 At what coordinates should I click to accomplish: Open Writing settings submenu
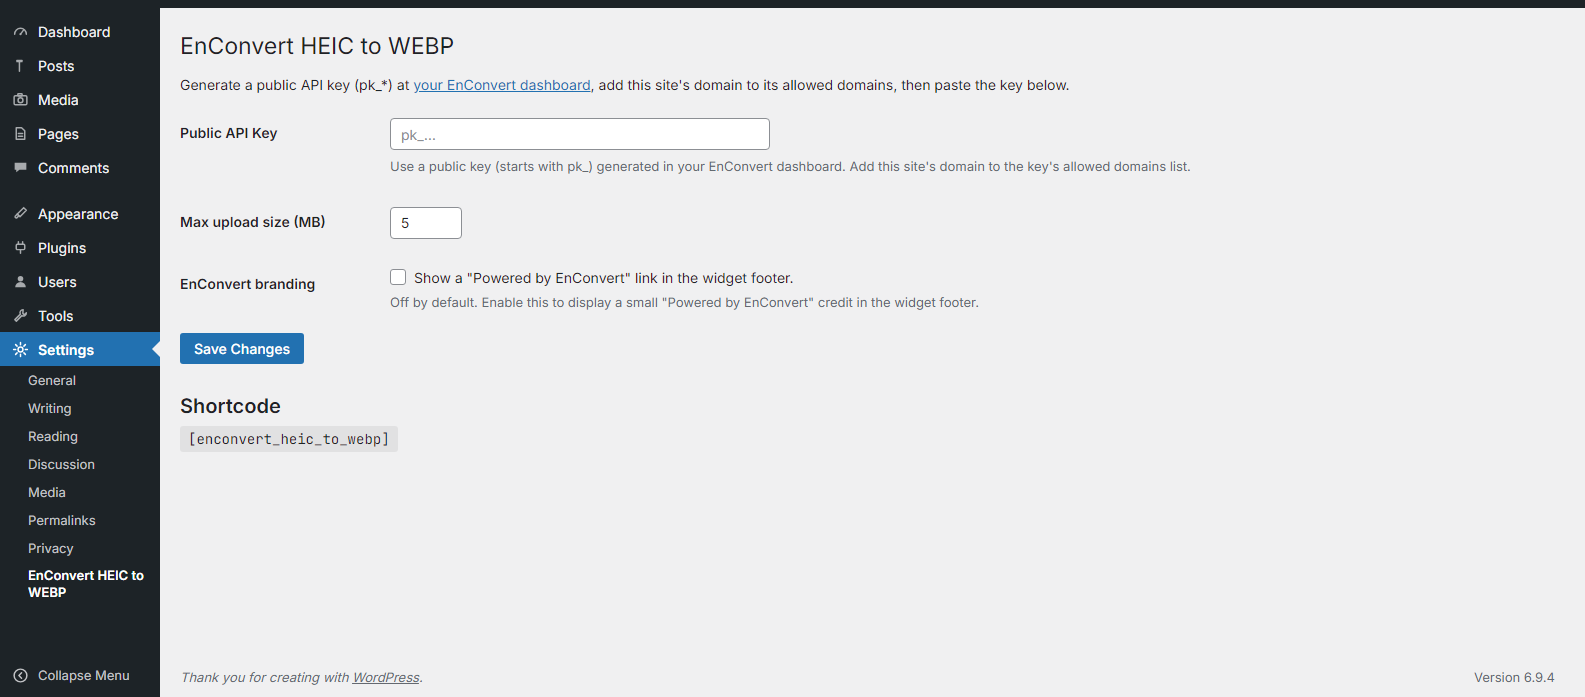point(50,409)
